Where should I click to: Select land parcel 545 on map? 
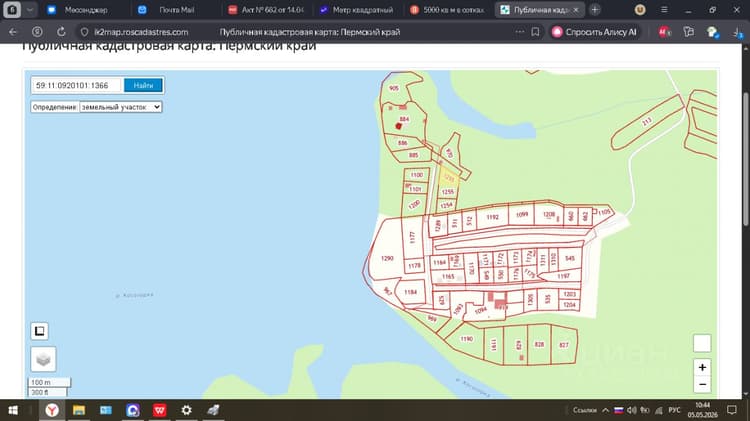570,258
